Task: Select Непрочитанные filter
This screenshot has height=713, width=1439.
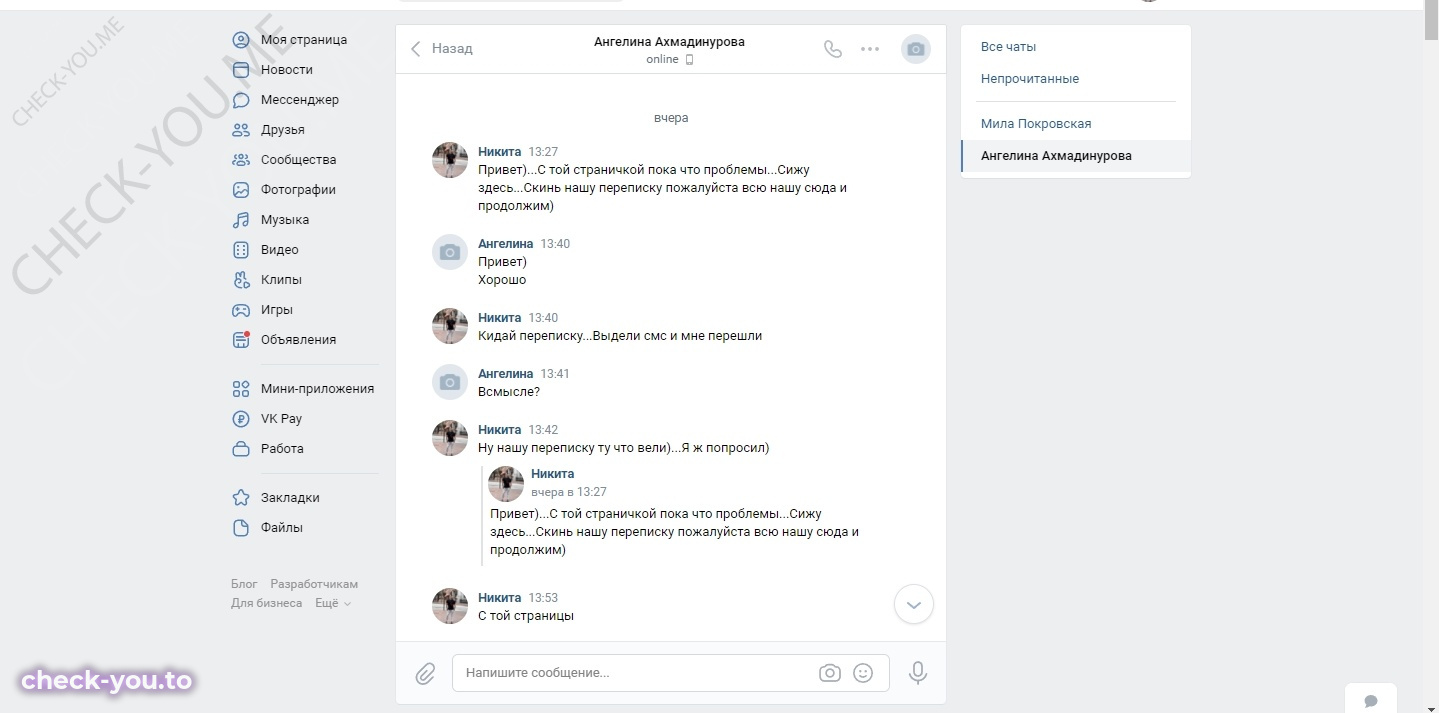Action: click(1030, 79)
